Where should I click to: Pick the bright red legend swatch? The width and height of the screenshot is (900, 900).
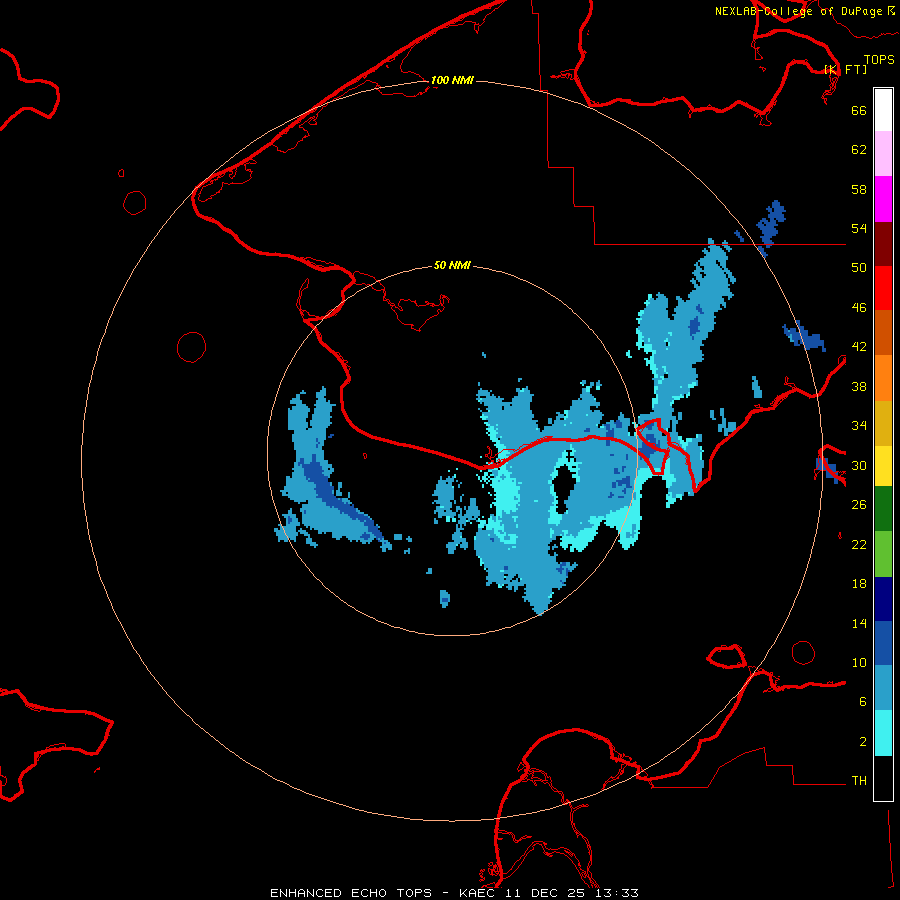(883, 288)
